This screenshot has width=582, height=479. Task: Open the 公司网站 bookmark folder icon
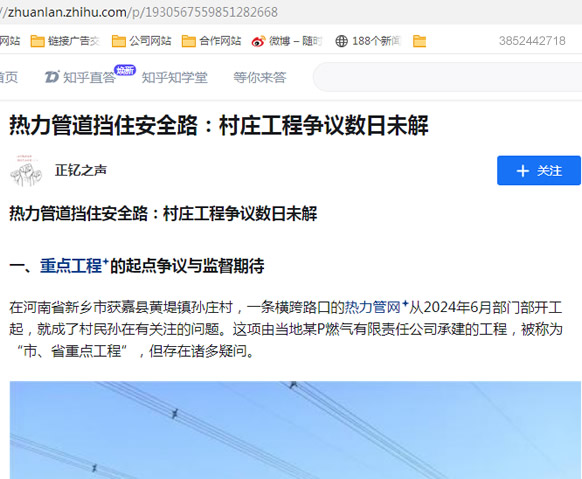click(x=119, y=41)
